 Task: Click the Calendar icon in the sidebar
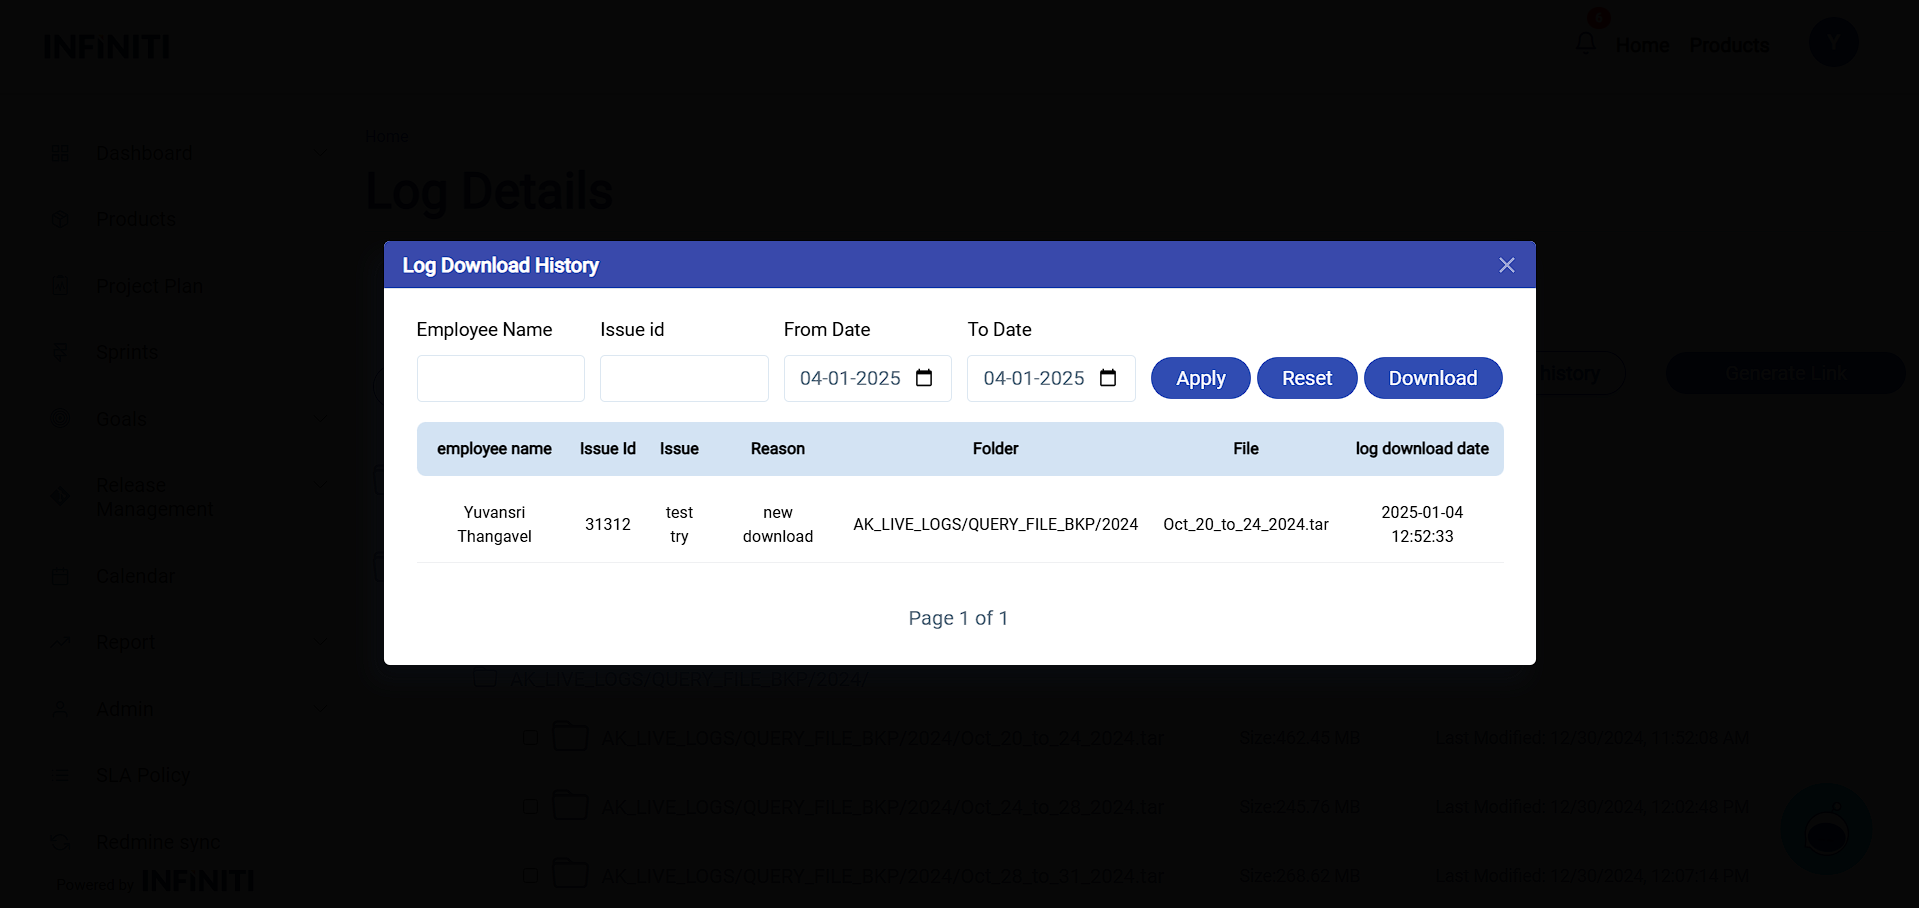point(61,577)
